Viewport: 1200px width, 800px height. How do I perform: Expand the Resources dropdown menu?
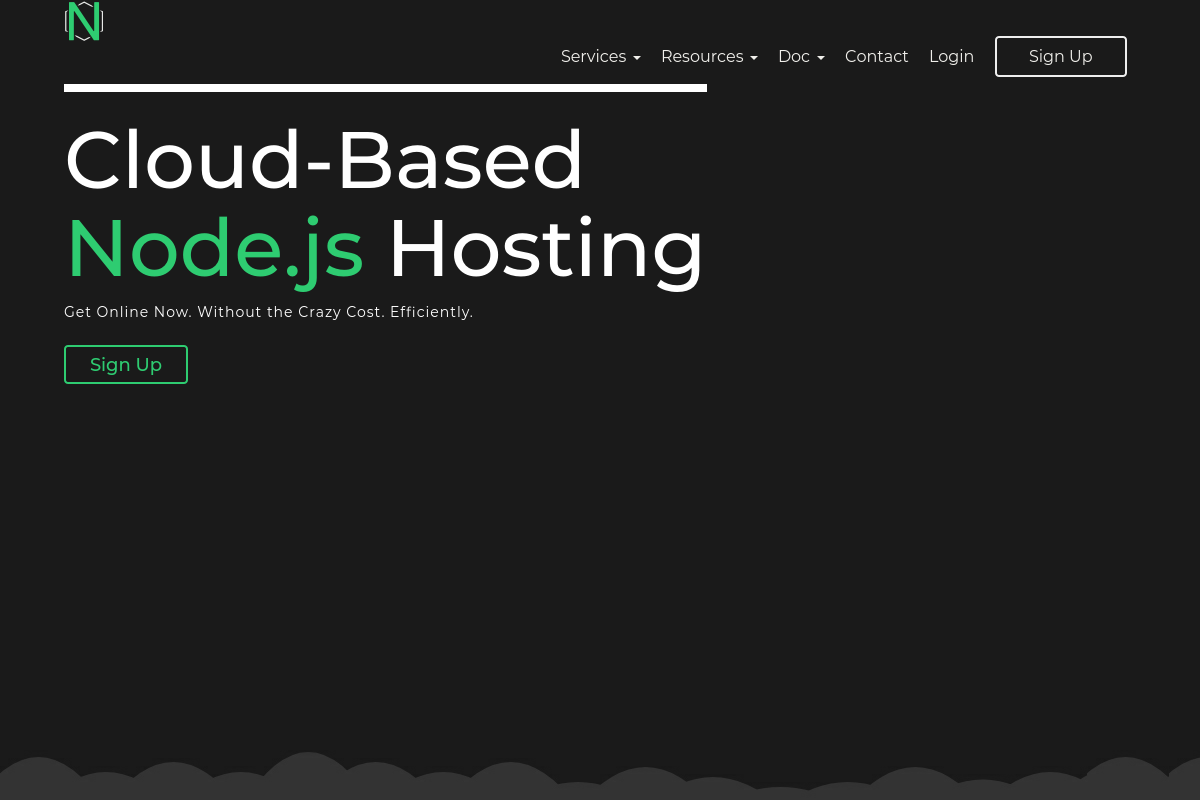click(x=709, y=57)
